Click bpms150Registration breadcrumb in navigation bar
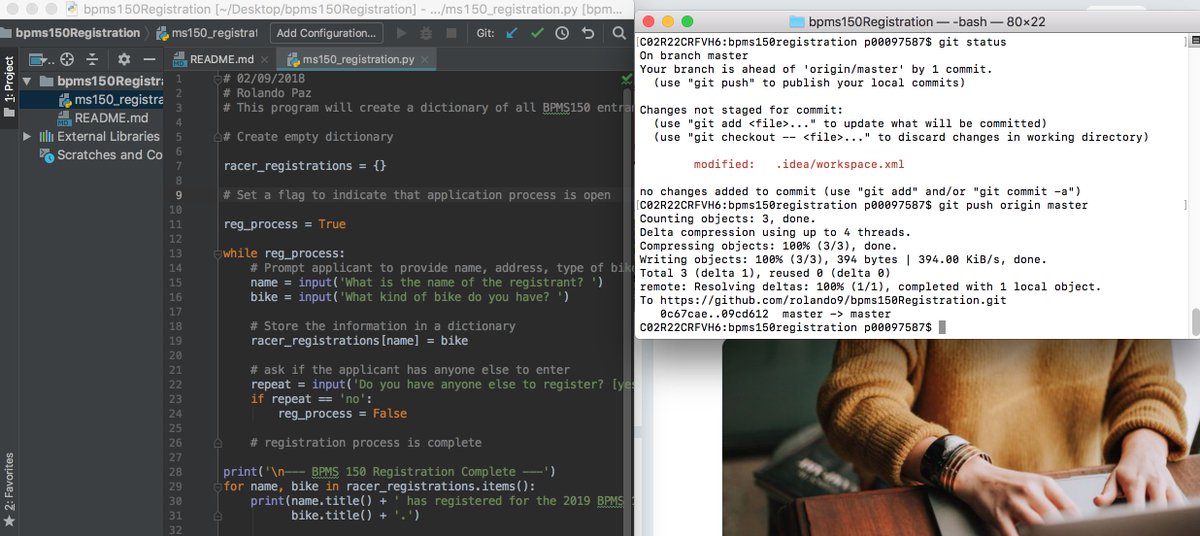Viewport: 1200px width, 536px height. [x=70, y=33]
